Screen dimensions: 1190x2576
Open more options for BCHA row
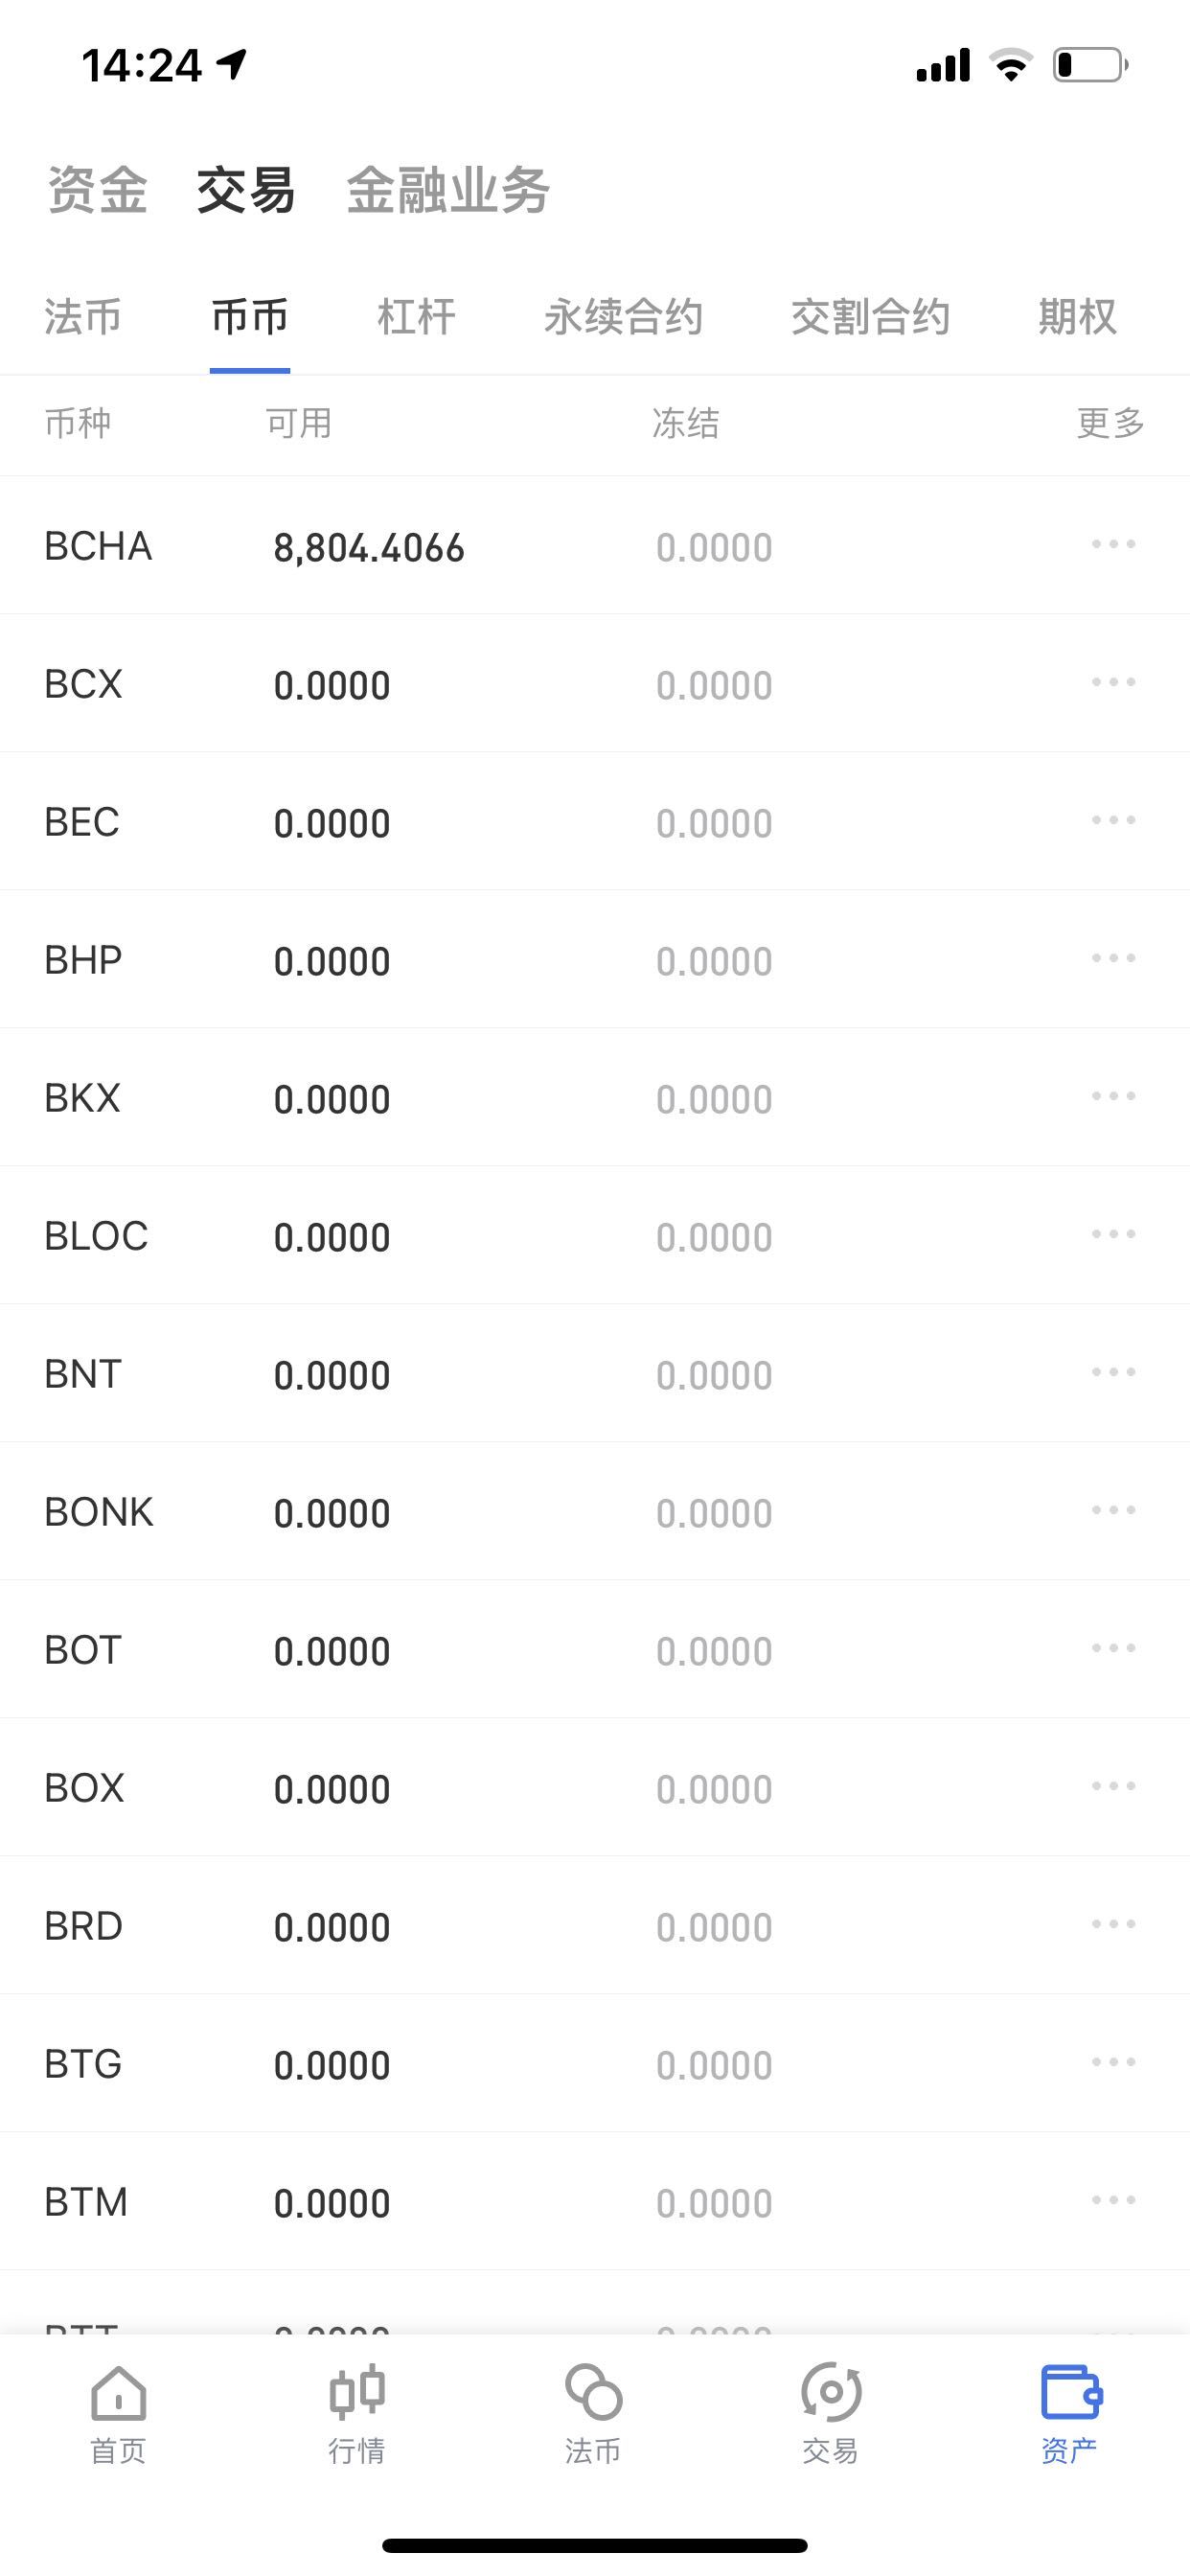1113,544
